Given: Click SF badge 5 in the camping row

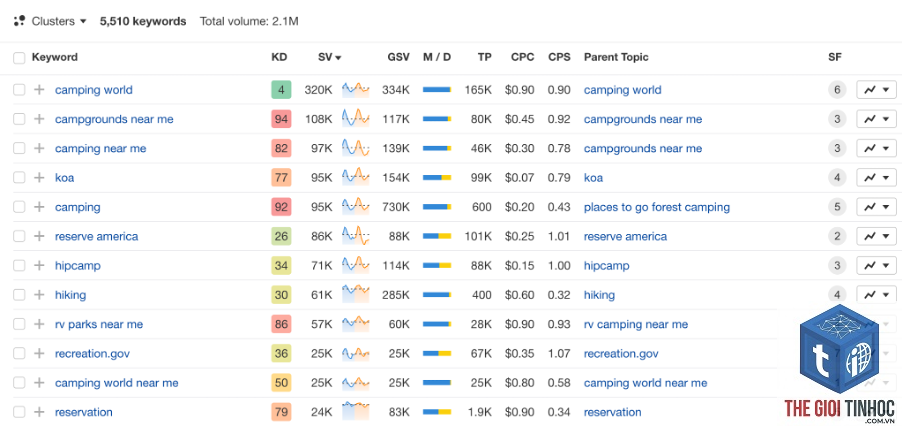Looking at the screenshot, I should click(x=837, y=207).
